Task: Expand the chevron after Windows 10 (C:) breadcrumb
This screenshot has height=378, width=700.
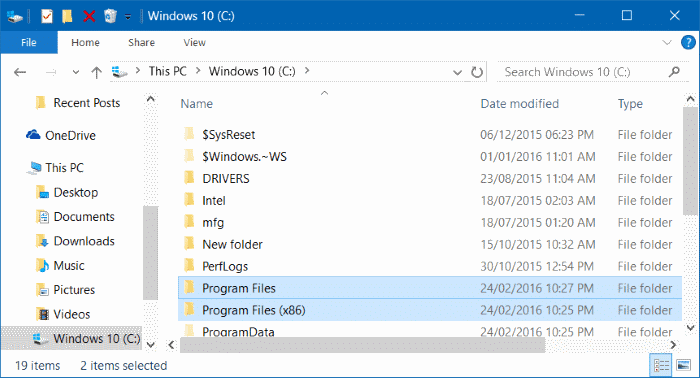Action: point(307,71)
